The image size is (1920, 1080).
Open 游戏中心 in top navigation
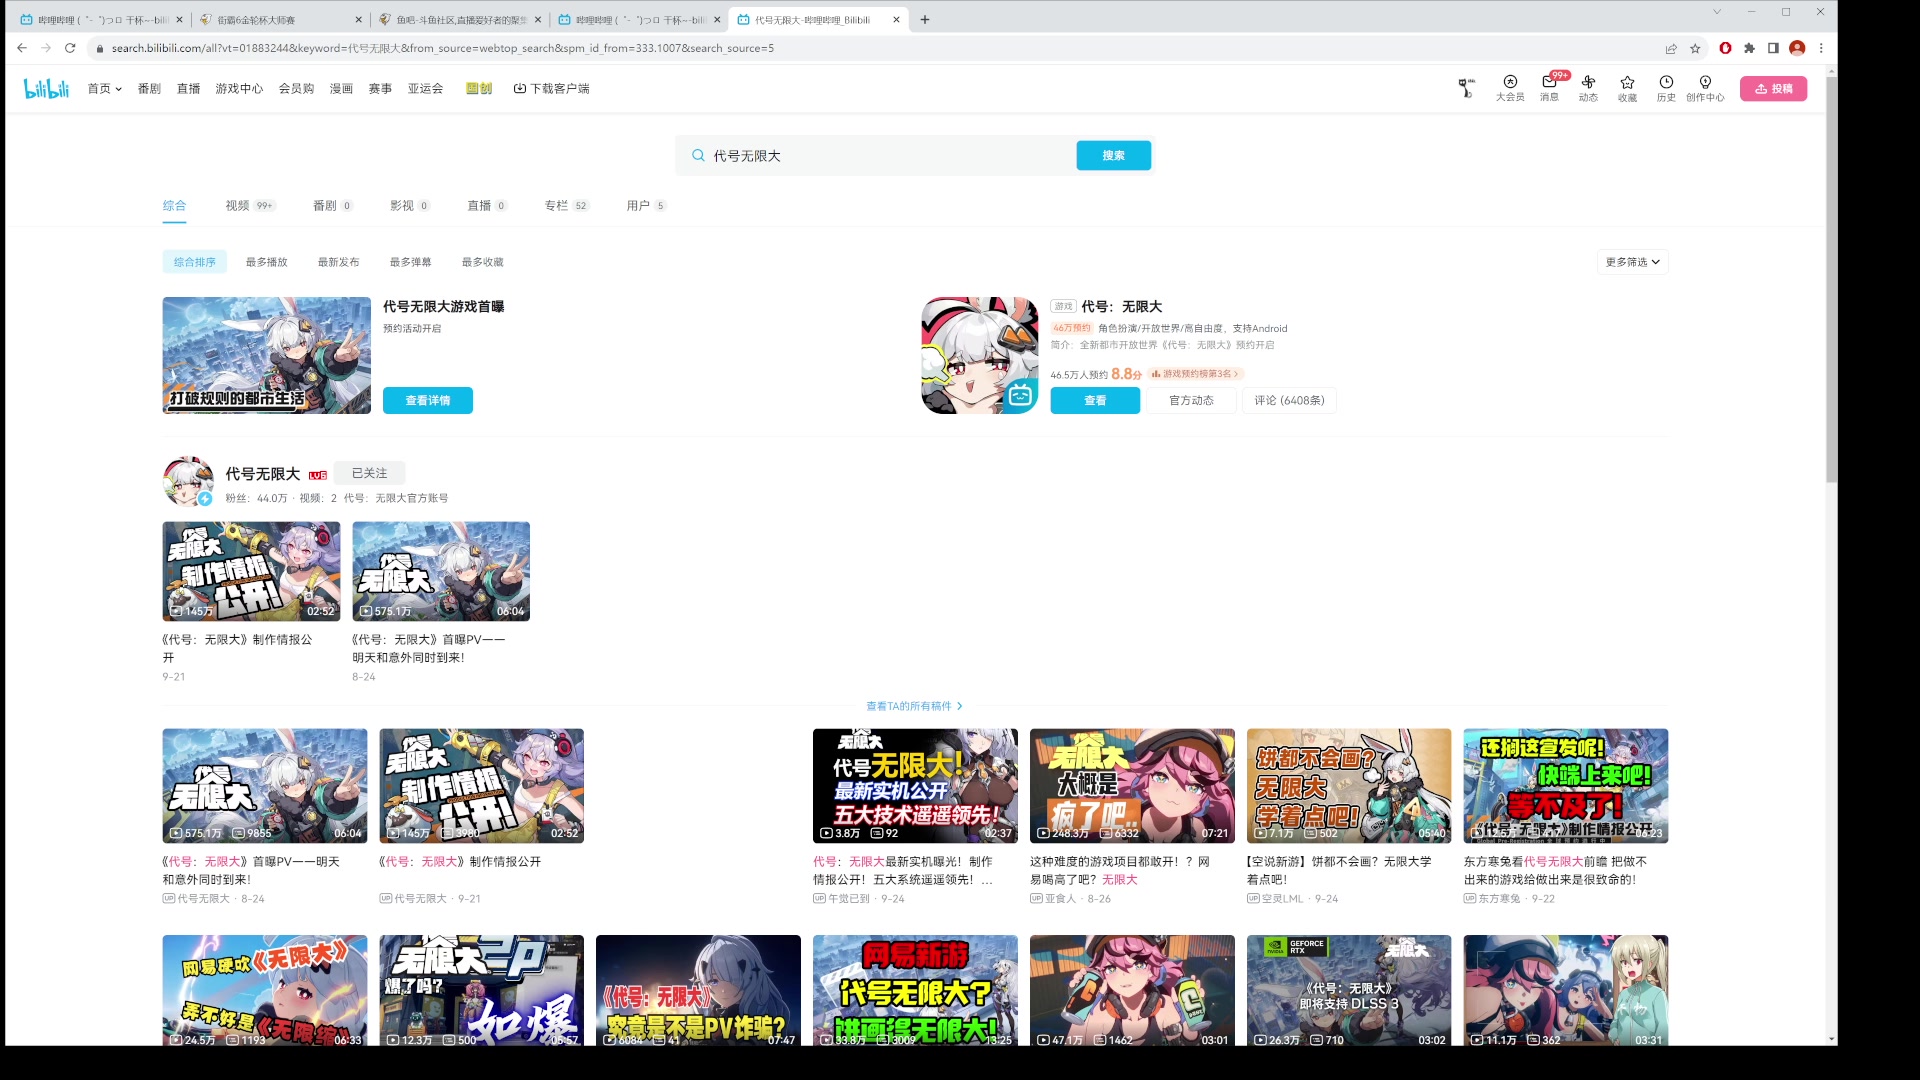coord(239,89)
